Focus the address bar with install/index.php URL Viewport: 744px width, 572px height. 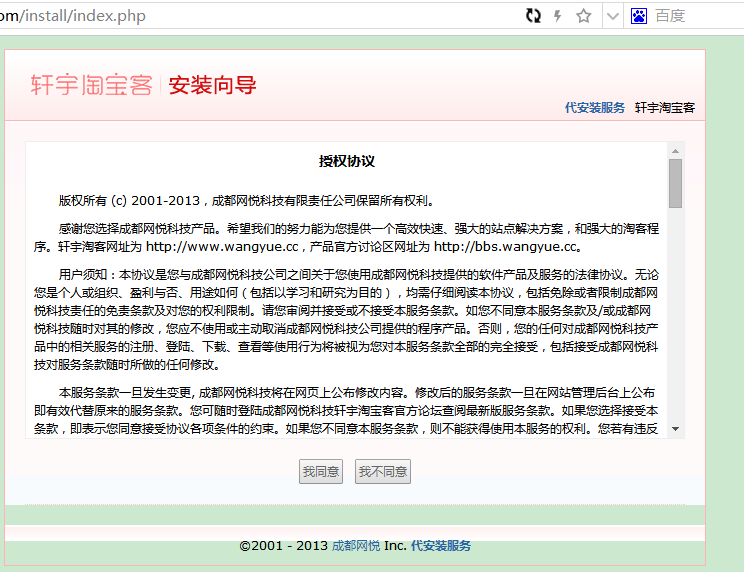(250, 16)
